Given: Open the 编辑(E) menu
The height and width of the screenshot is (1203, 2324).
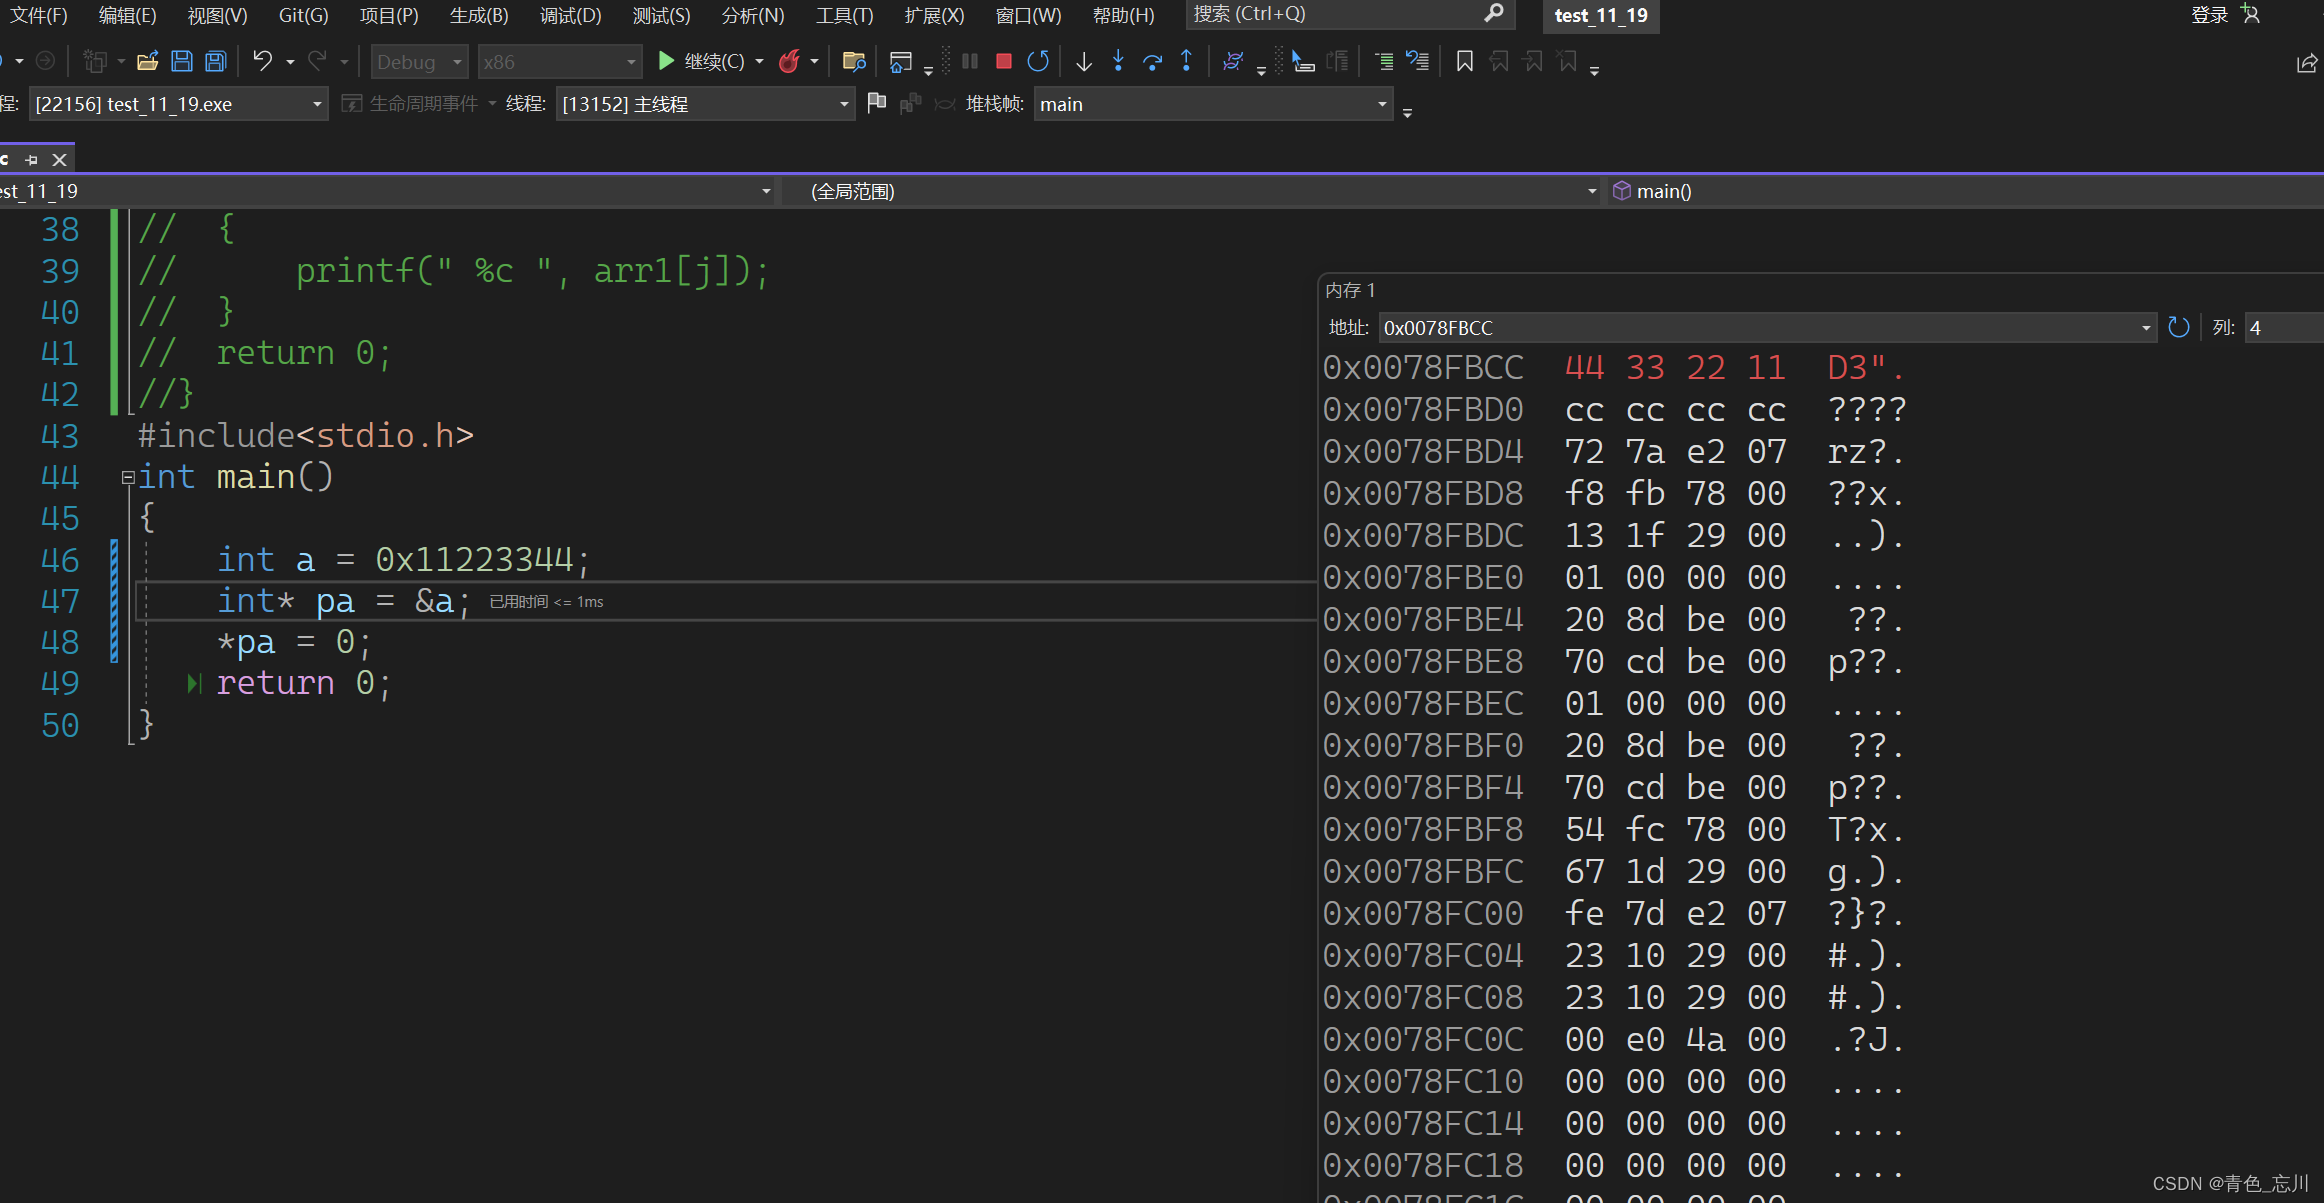Looking at the screenshot, I should [x=127, y=15].
